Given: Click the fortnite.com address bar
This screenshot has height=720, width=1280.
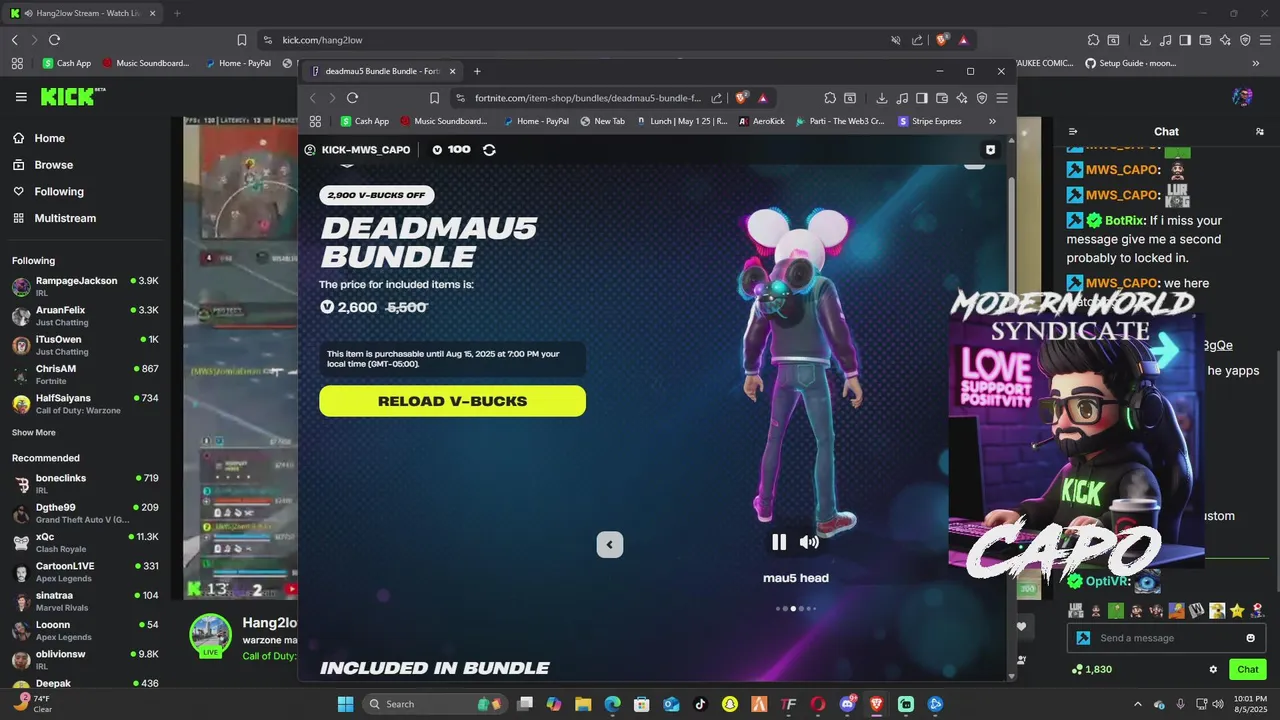Looking at the screenshot, I should (x=587, y=98).
